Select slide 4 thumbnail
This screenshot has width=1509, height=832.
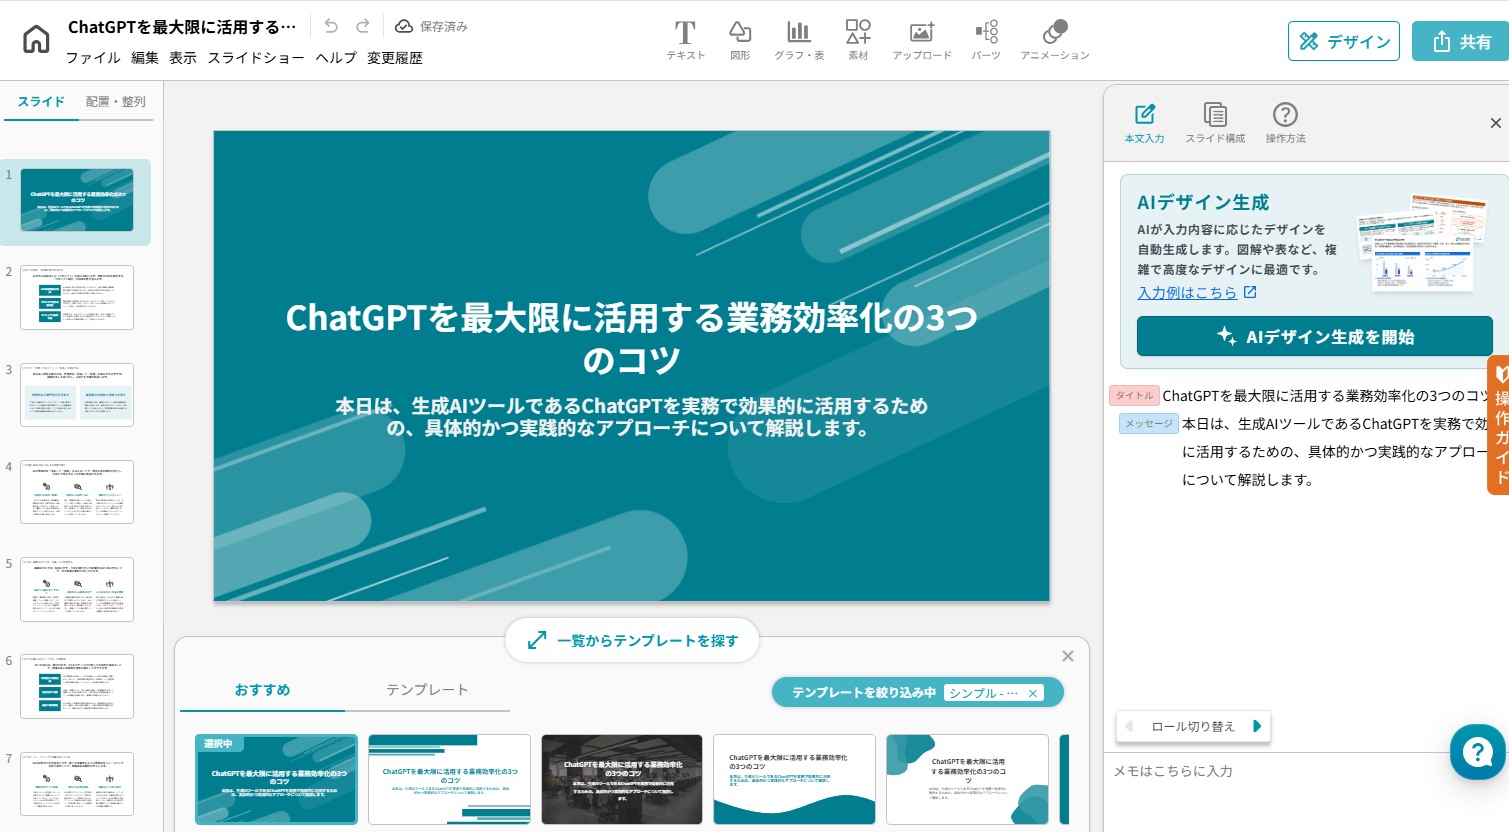(77, 492)
